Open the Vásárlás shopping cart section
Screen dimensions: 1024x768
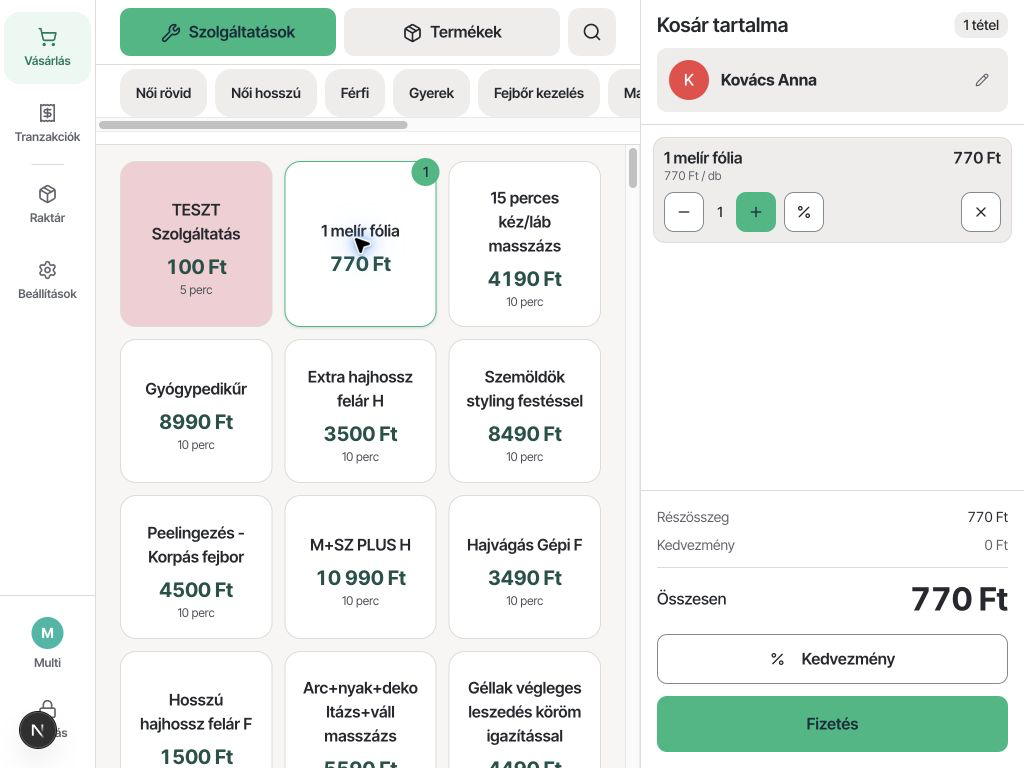click(x=47, y=48)
